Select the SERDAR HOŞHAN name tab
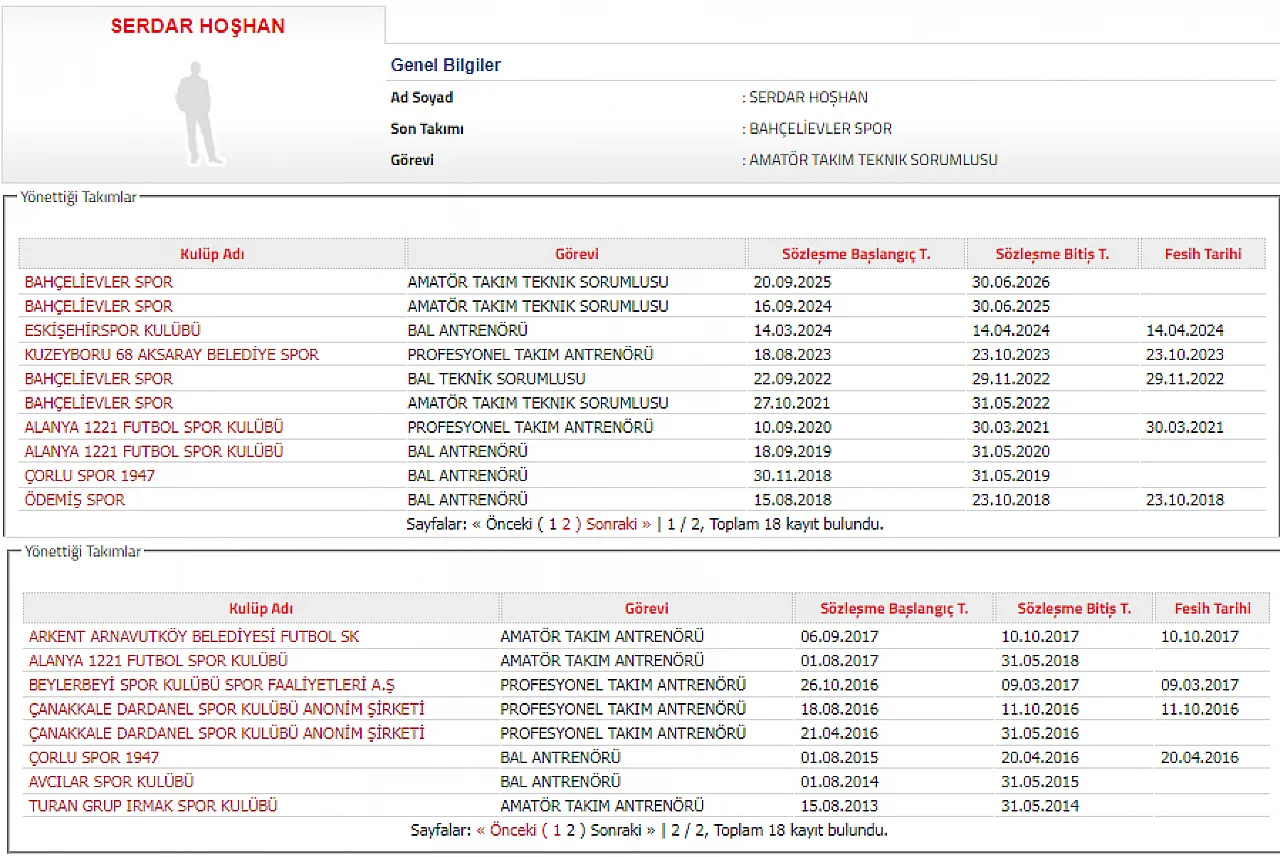1280x857 pixels. coord(197,27)
